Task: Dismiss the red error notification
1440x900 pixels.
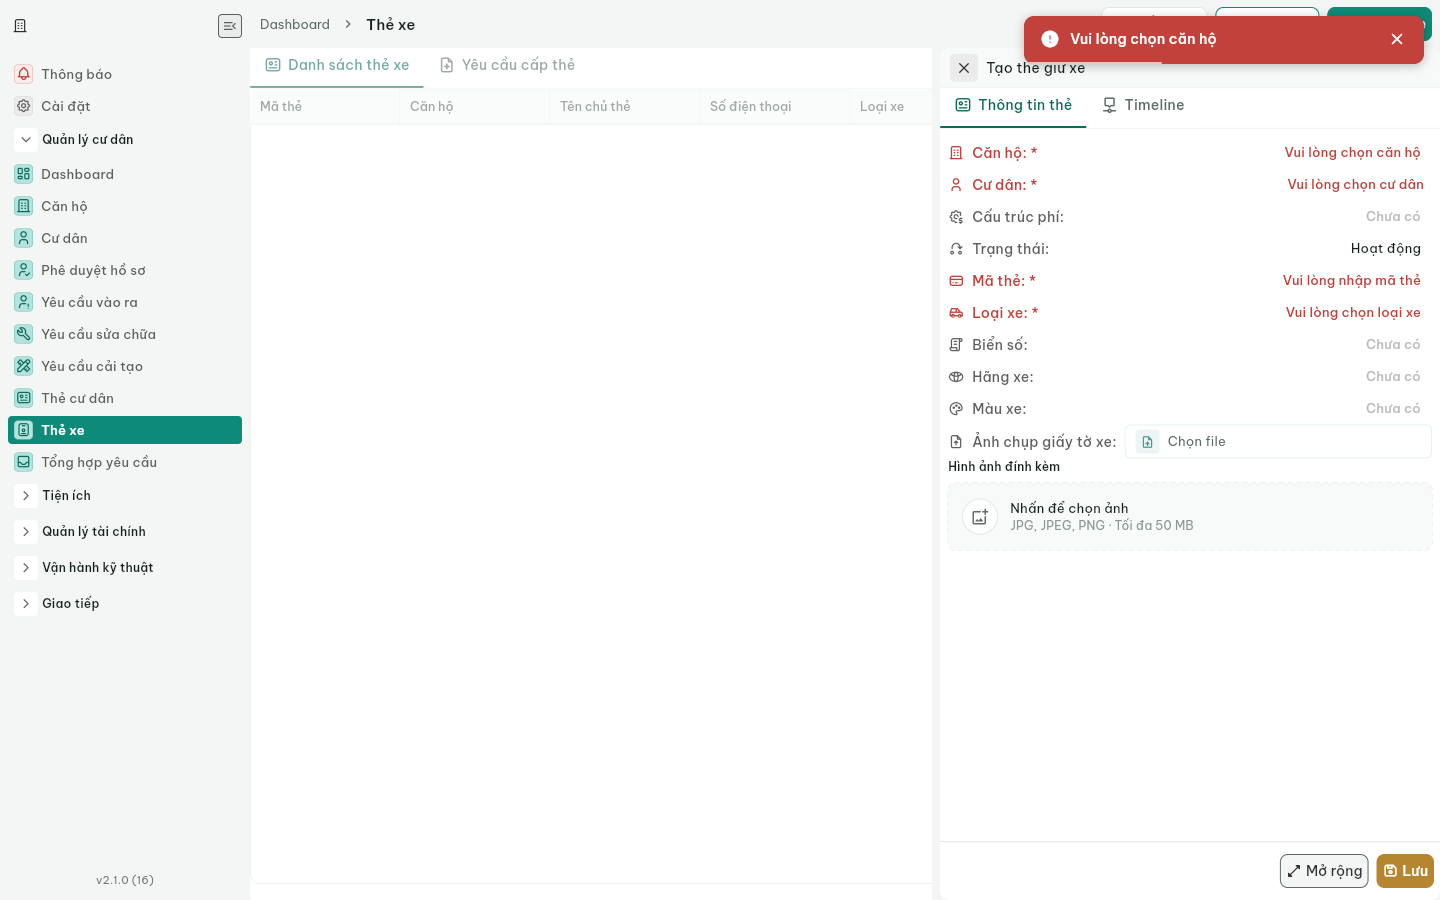Action: point(1397,39)
